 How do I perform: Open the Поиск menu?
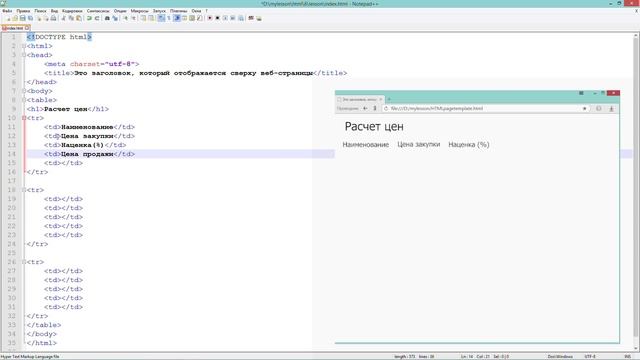pos(40,11)
